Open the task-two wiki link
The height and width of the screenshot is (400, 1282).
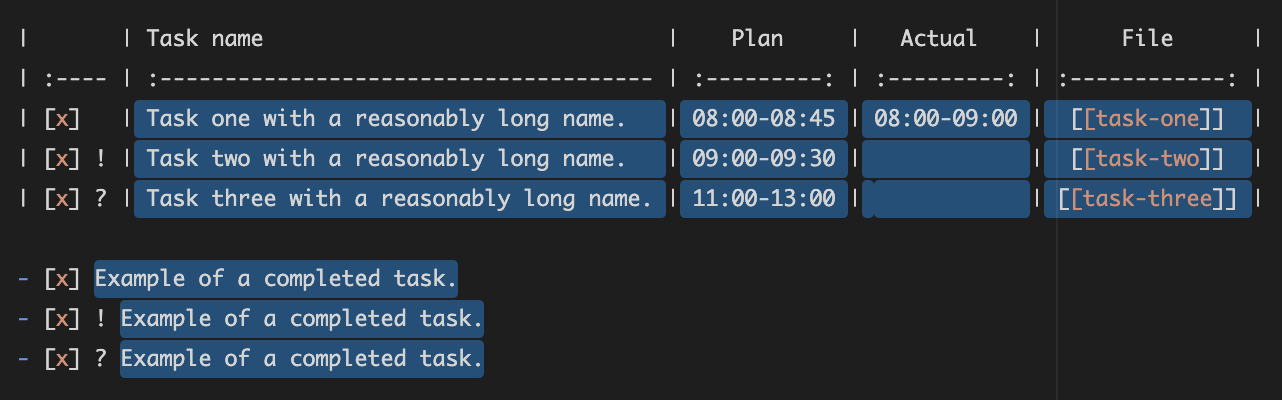pos(1147,159)
